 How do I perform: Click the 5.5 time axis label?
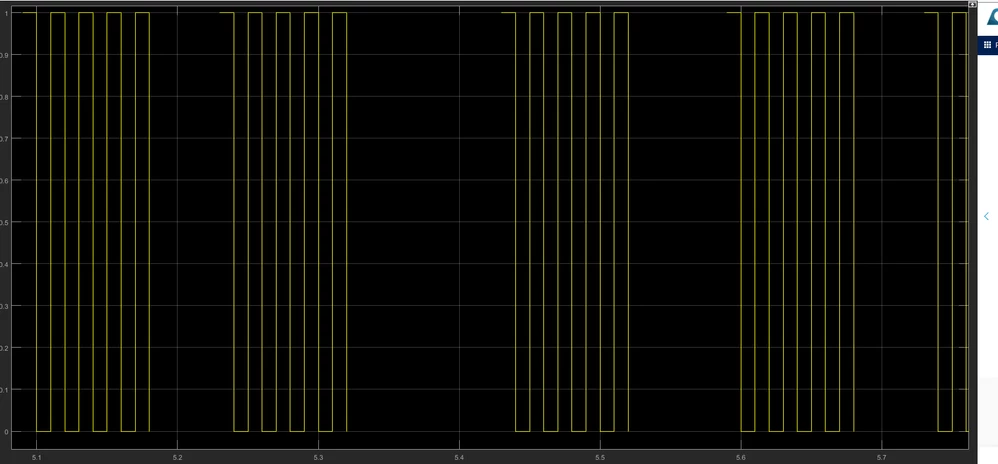coord(600,458)
